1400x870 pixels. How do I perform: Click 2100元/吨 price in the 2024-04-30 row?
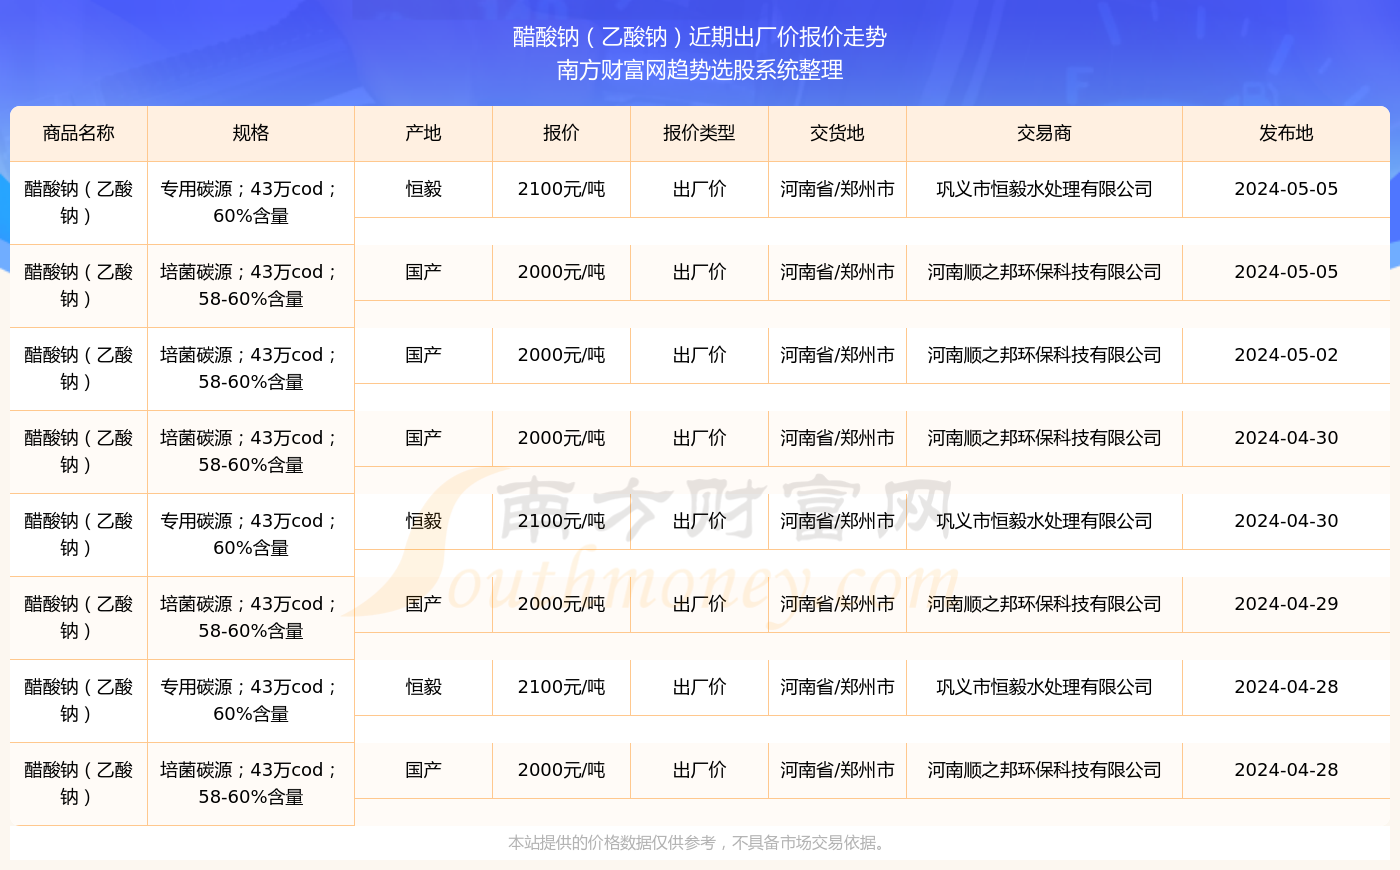pos(561,521)
